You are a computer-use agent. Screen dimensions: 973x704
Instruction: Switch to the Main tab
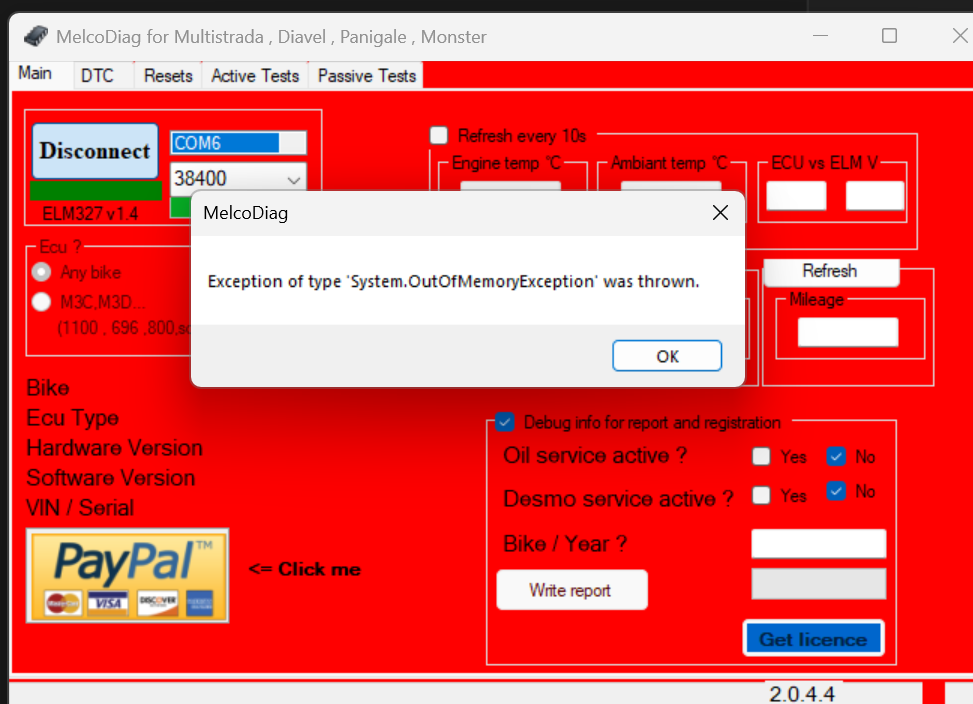tap(35, 73)
